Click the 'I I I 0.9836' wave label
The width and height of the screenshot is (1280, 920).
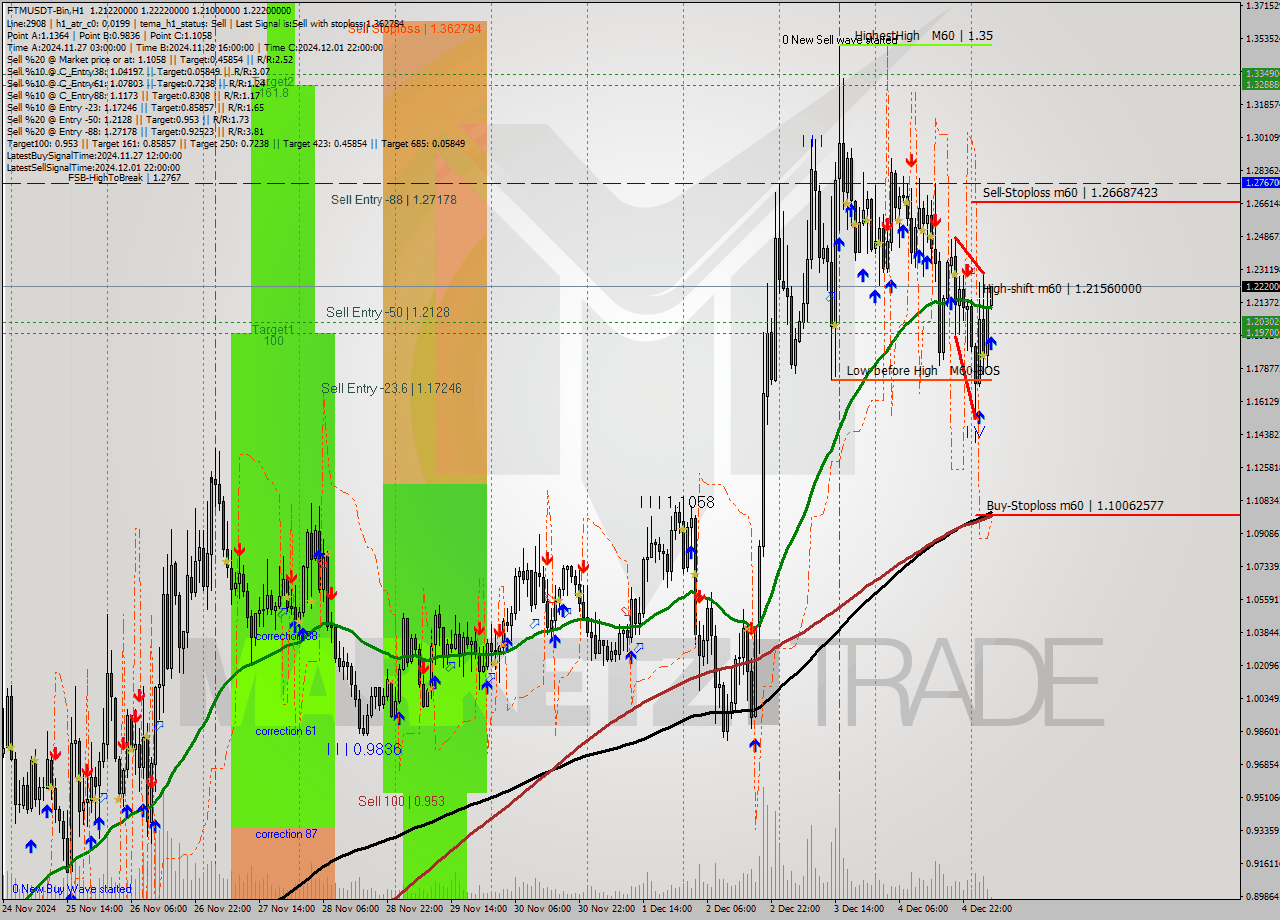(x=364, y=749)
